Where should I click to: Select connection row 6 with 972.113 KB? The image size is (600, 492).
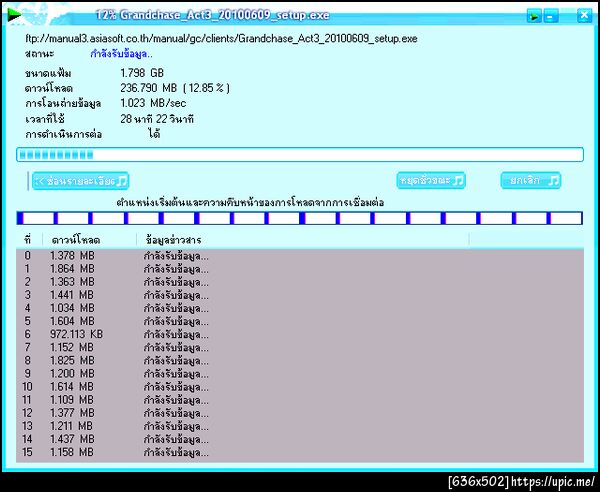(300, 334)
